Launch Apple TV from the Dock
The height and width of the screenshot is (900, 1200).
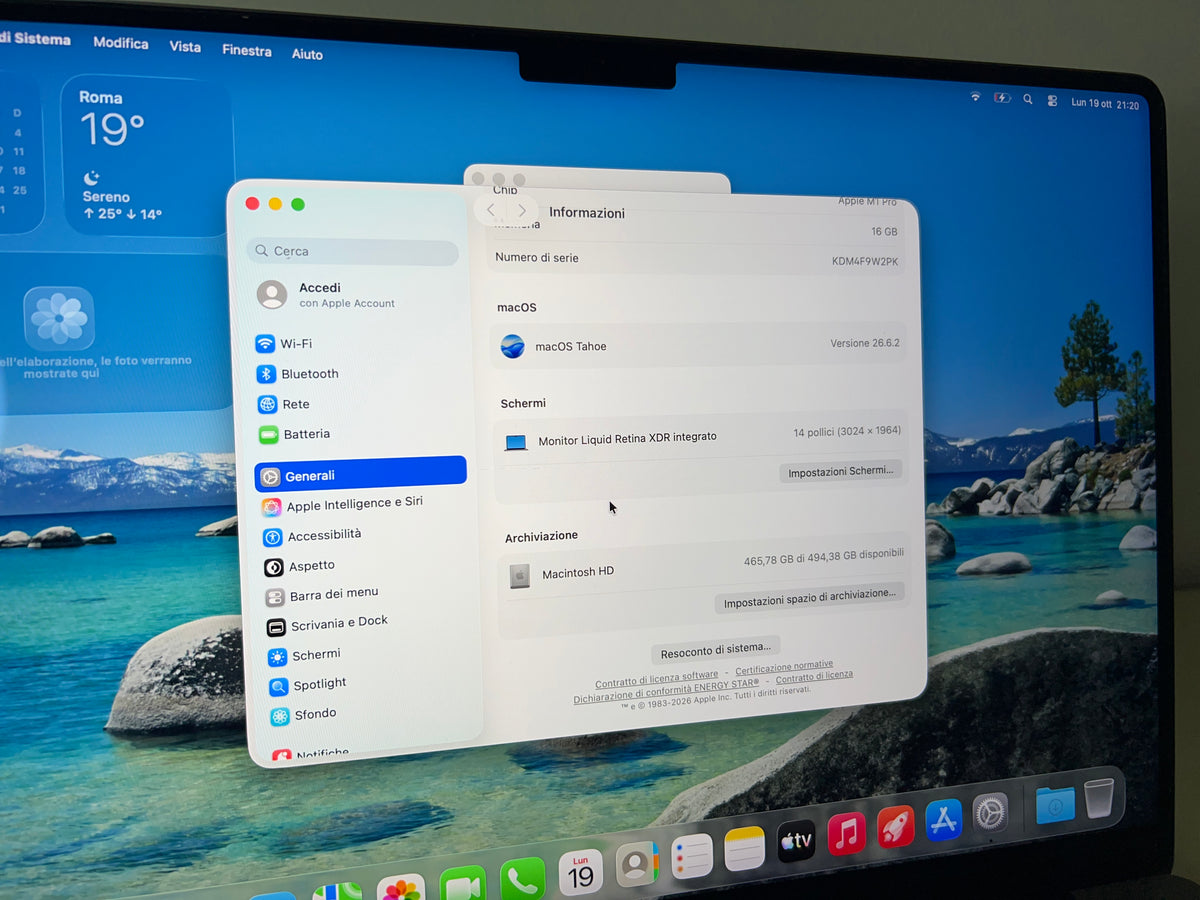coord(796,841)
